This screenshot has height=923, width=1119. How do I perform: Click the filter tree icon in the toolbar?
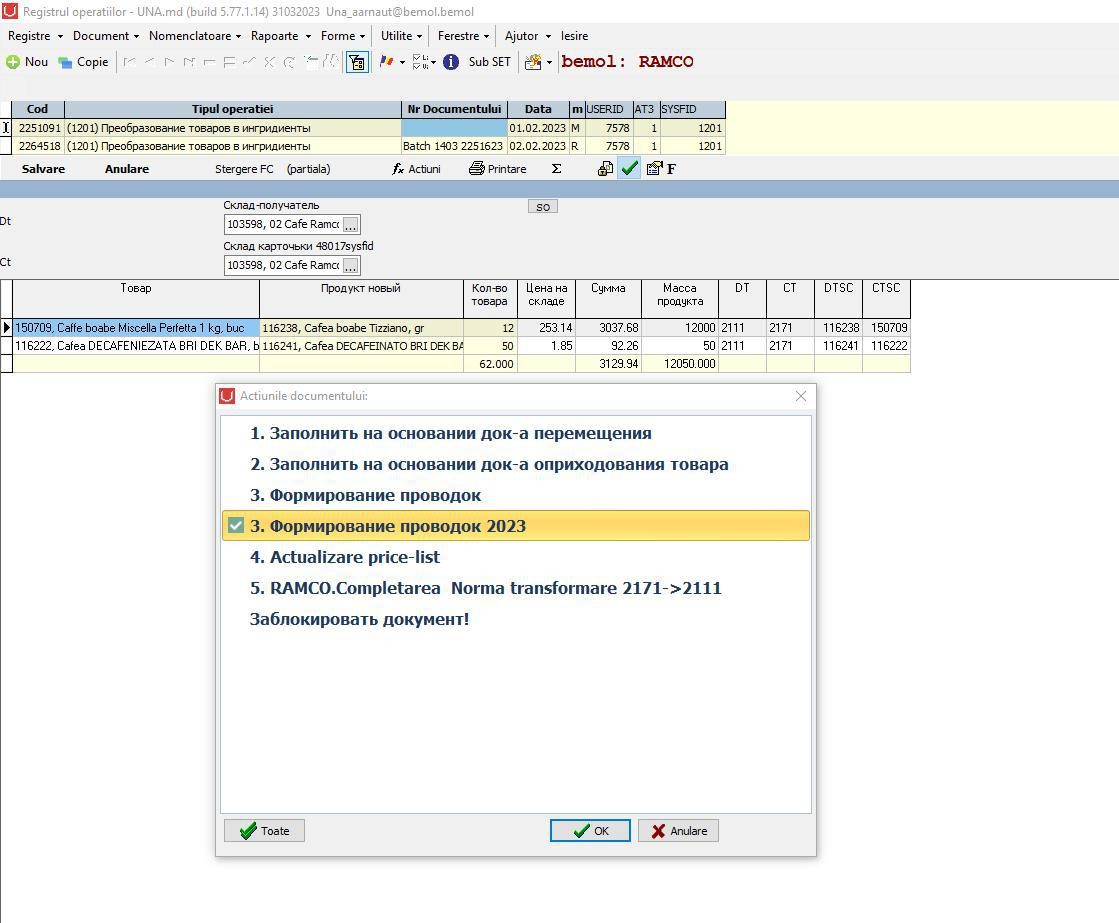pyautogui.click(x=357, y=62)
